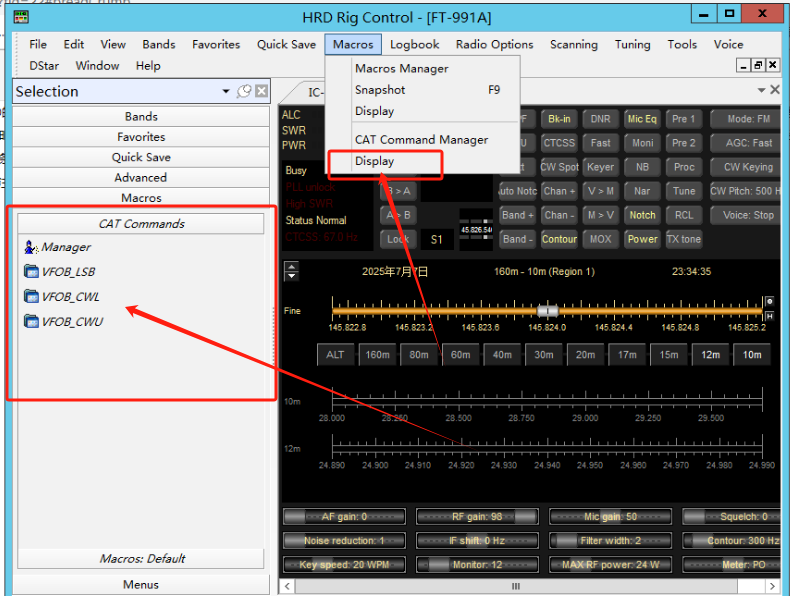The height and width of the screenshot is (596, 790).
Task: Open the Logbook menu
Action: coord(415,44)
